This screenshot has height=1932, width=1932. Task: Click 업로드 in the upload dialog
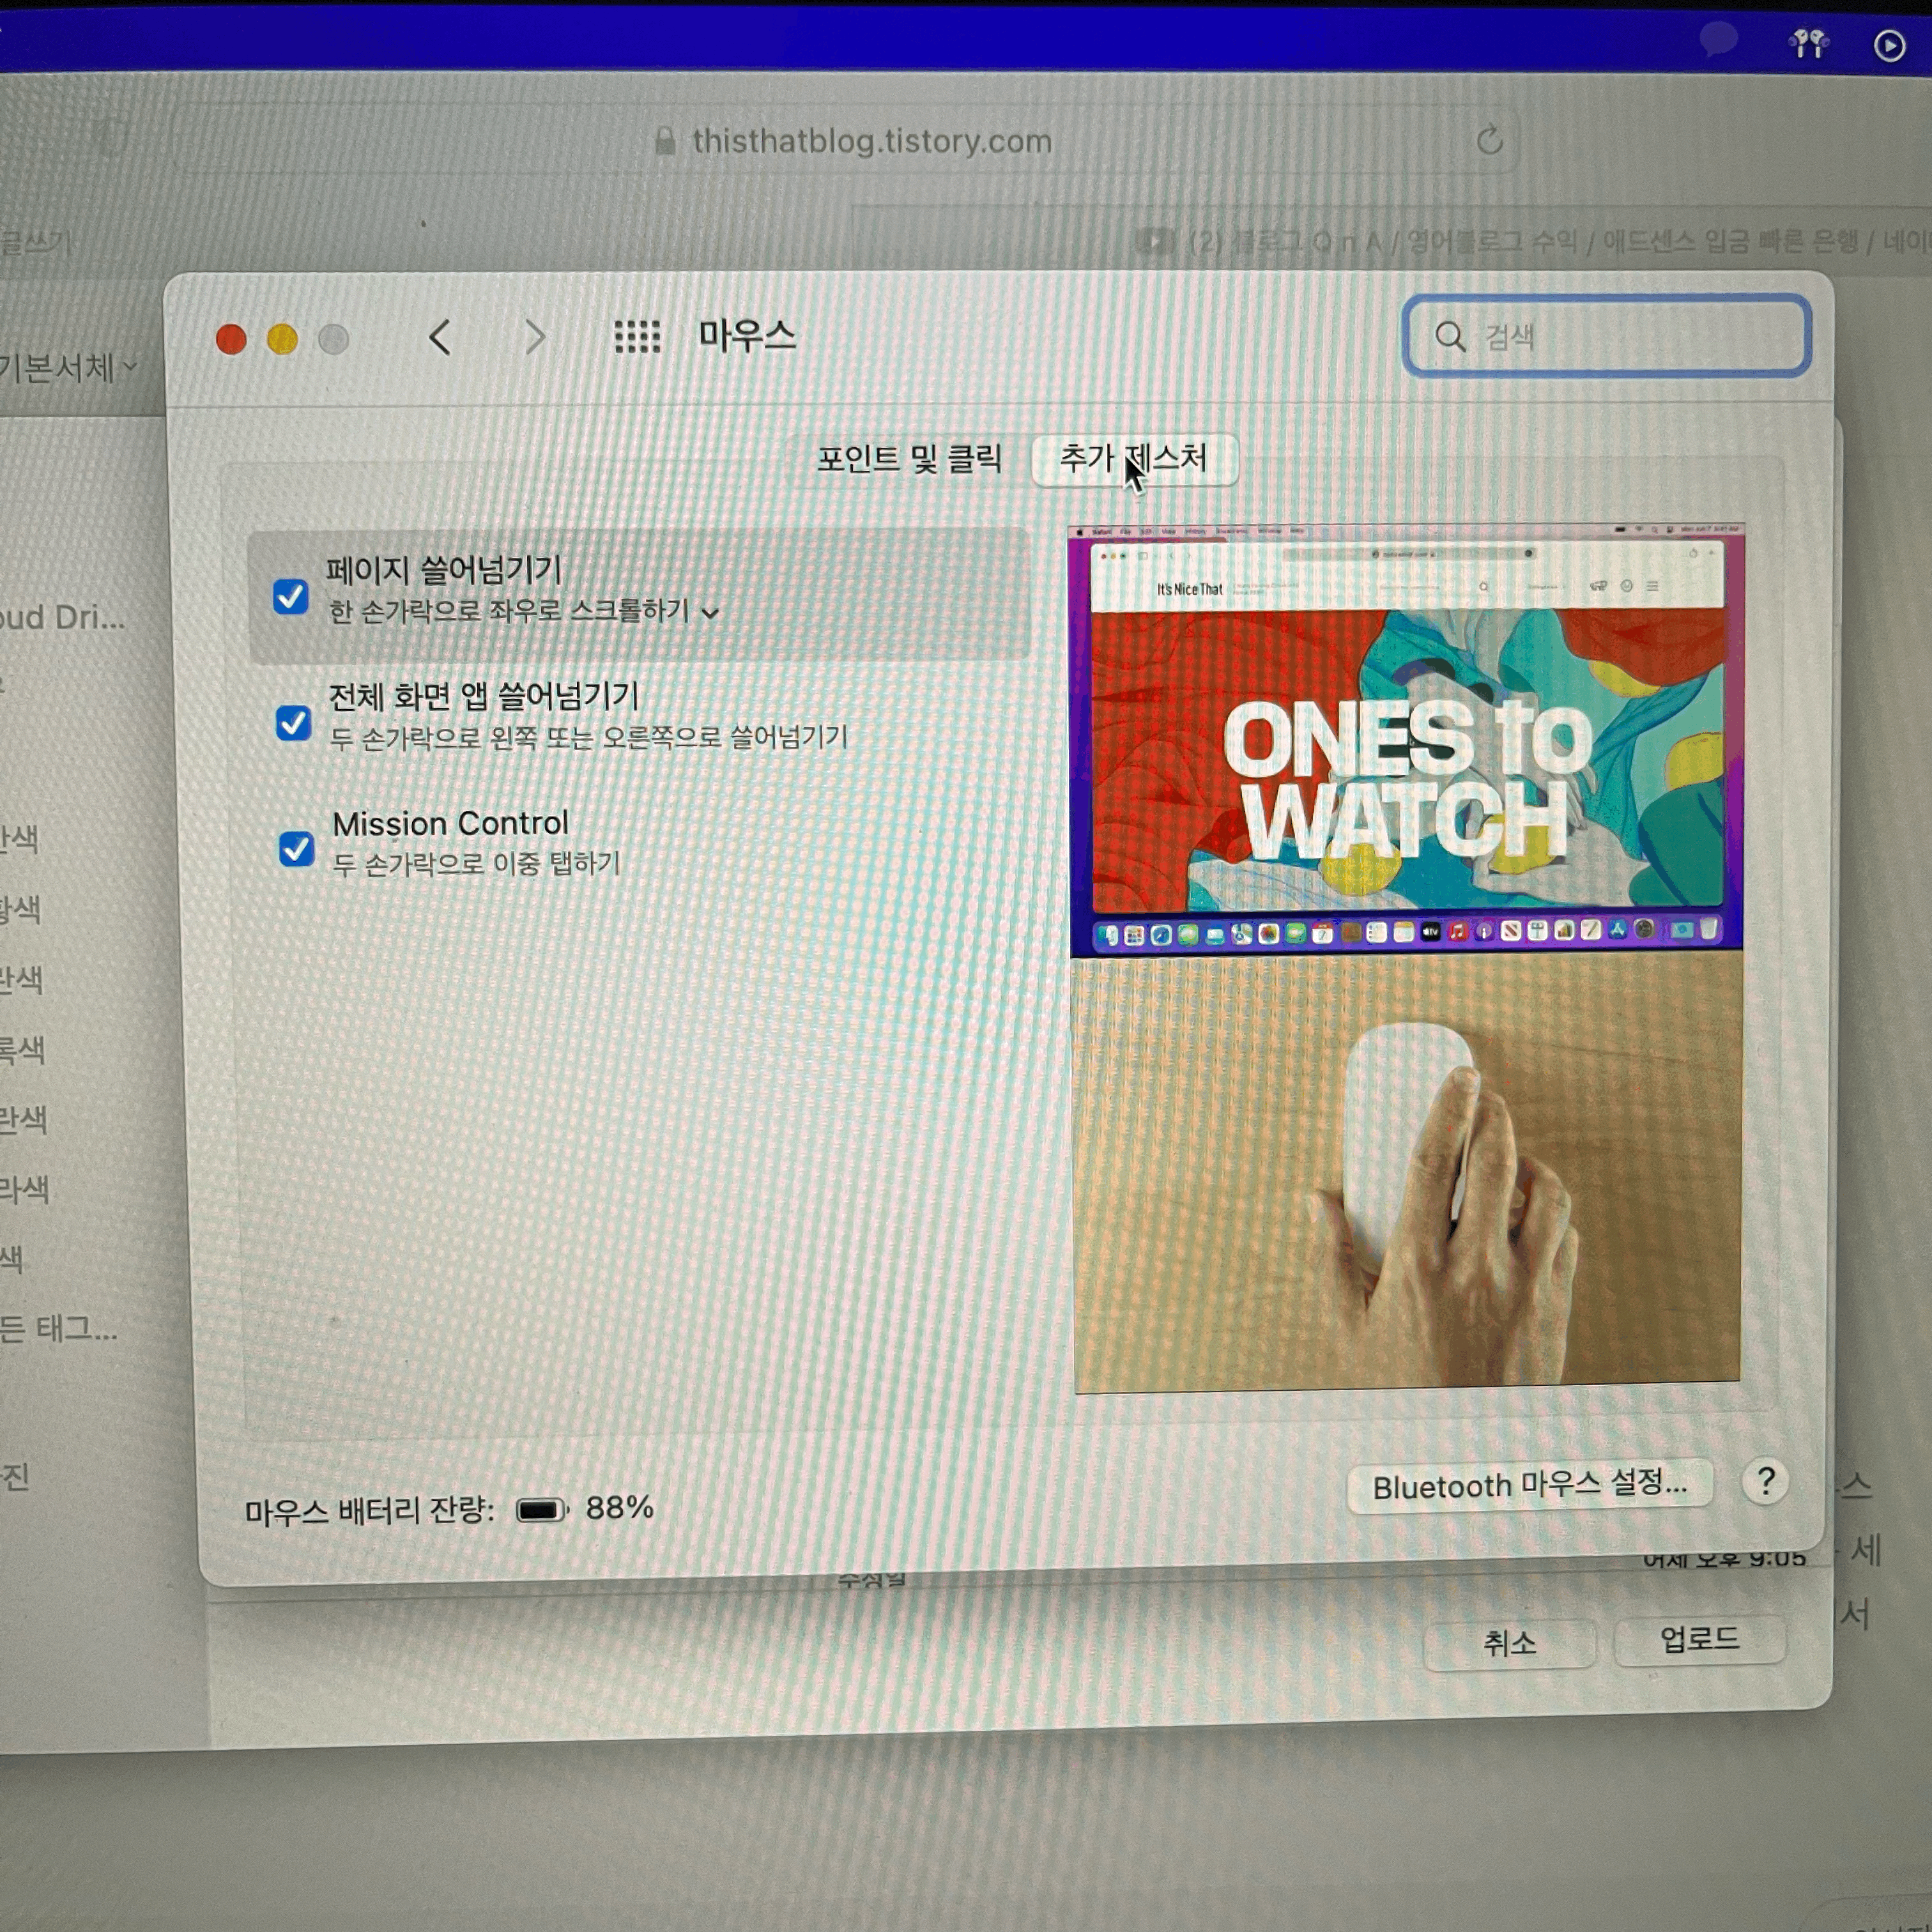pos(1700,1639)
